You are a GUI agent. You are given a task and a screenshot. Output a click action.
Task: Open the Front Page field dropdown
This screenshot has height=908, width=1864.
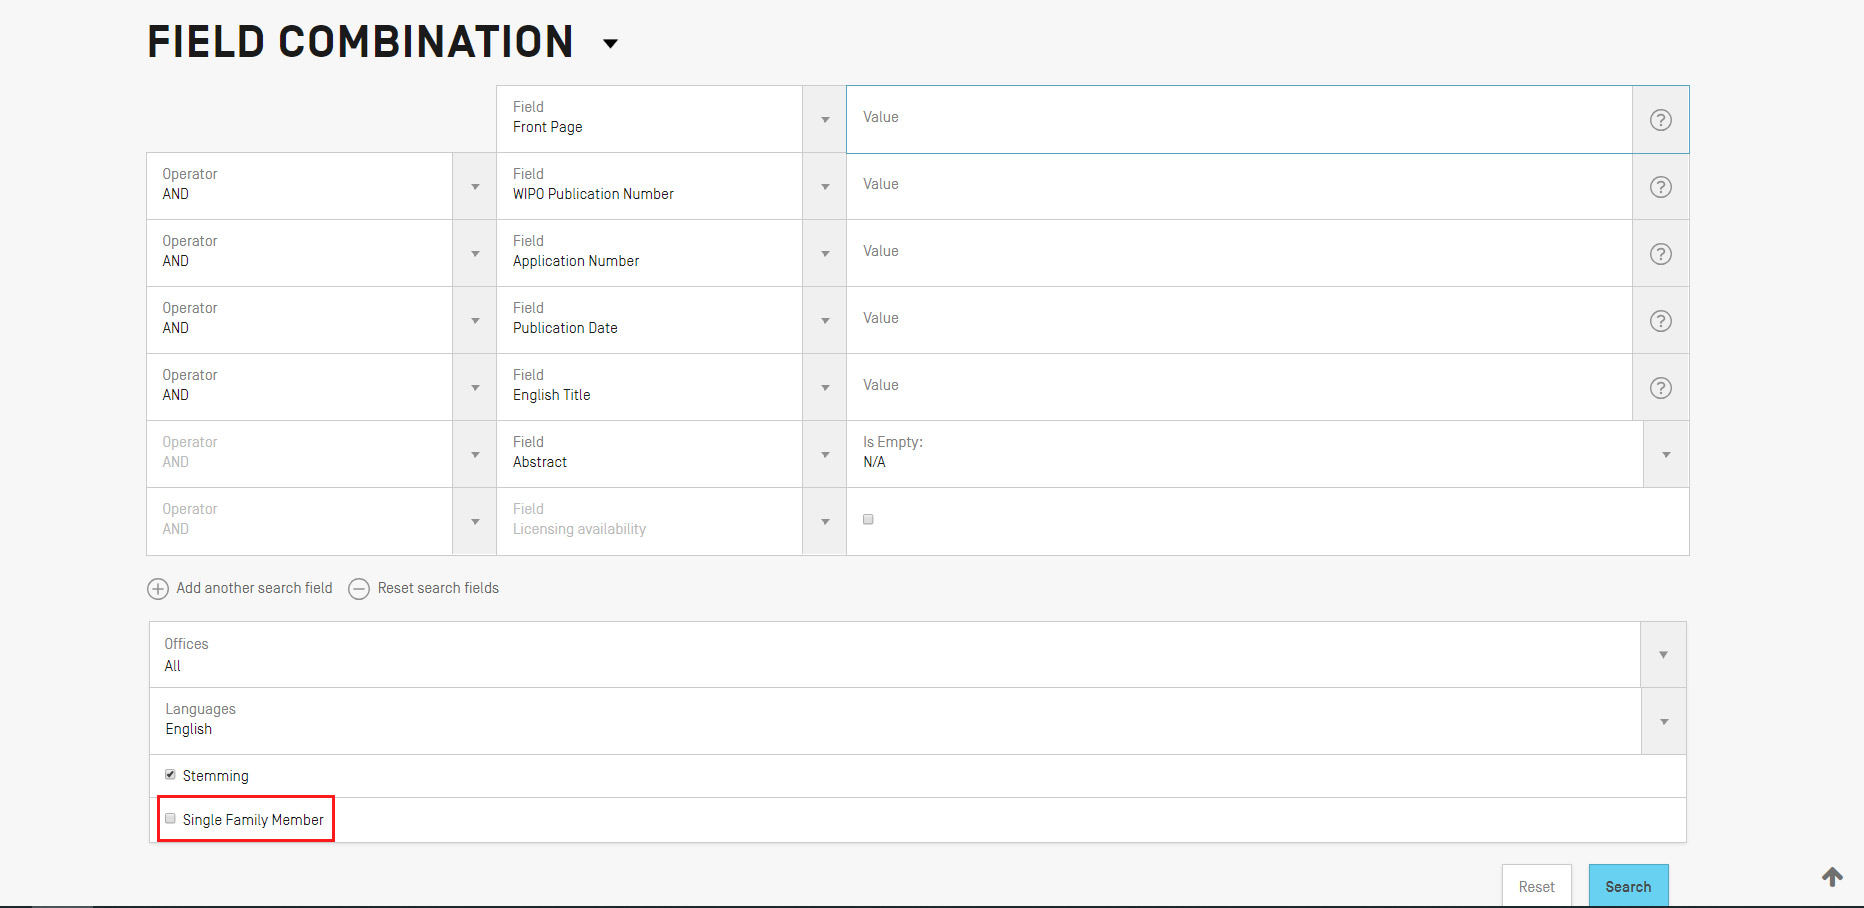click(825, 120)
